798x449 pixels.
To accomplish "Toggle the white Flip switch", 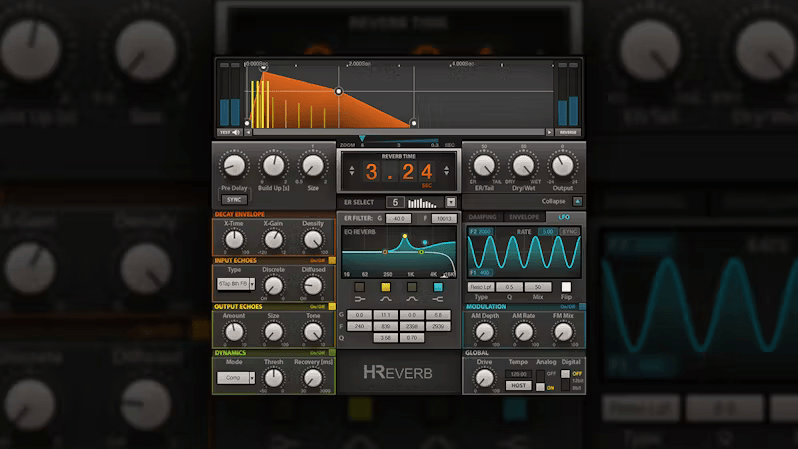I will (566, 287).
